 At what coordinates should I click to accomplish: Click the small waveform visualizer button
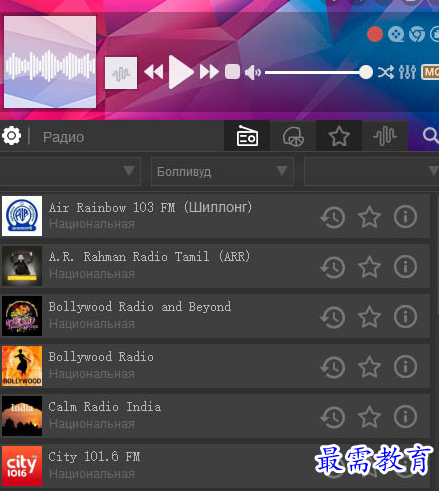[121, 73]
